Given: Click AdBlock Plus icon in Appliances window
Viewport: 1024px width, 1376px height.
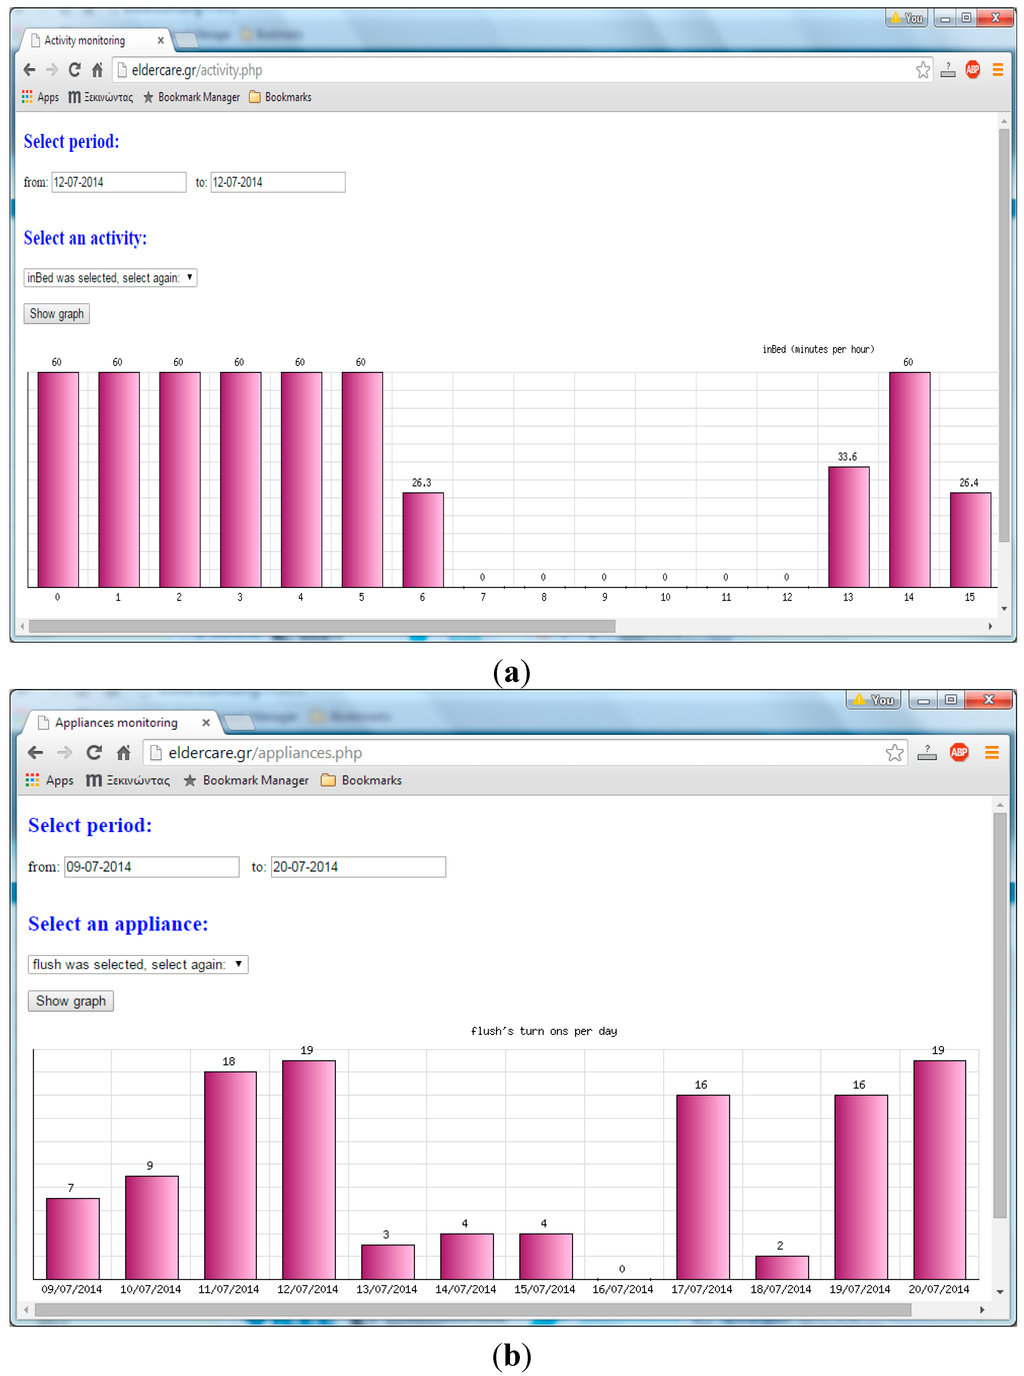Looking at the screenshot, I should click(x=959, y=752).
